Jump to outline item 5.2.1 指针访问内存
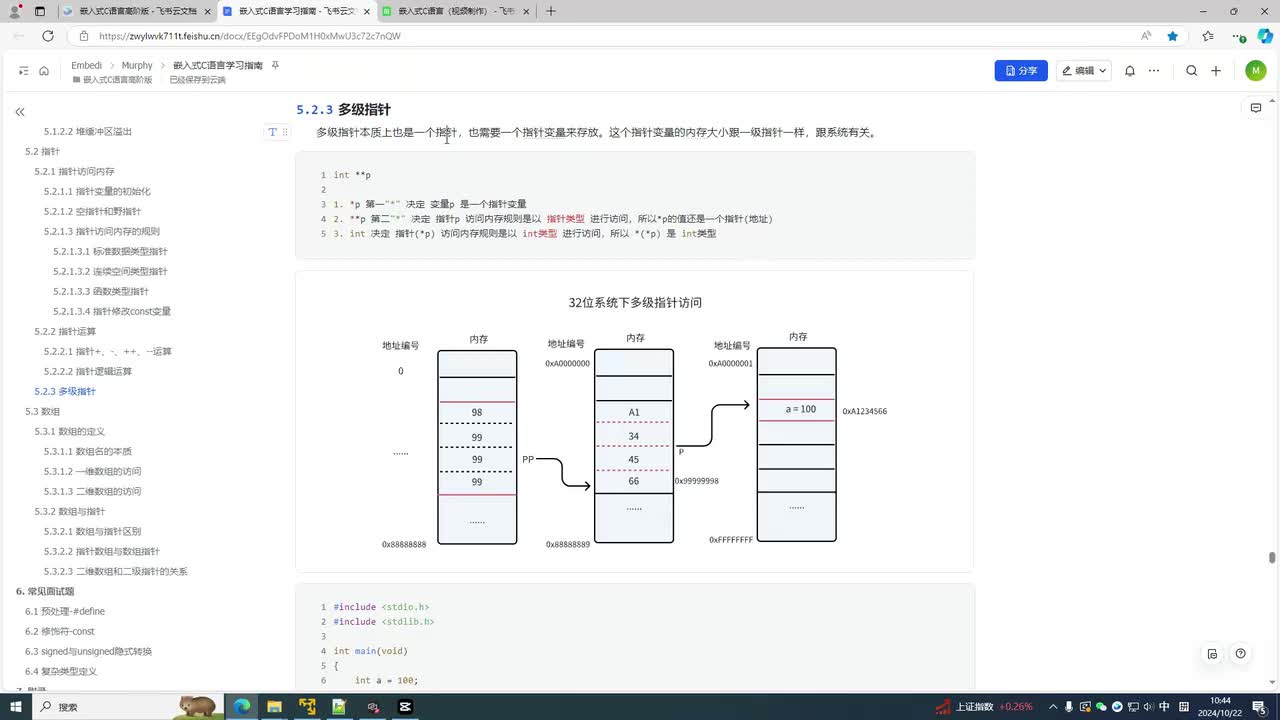Viewport: 1280px width, 720px height. 75,171
